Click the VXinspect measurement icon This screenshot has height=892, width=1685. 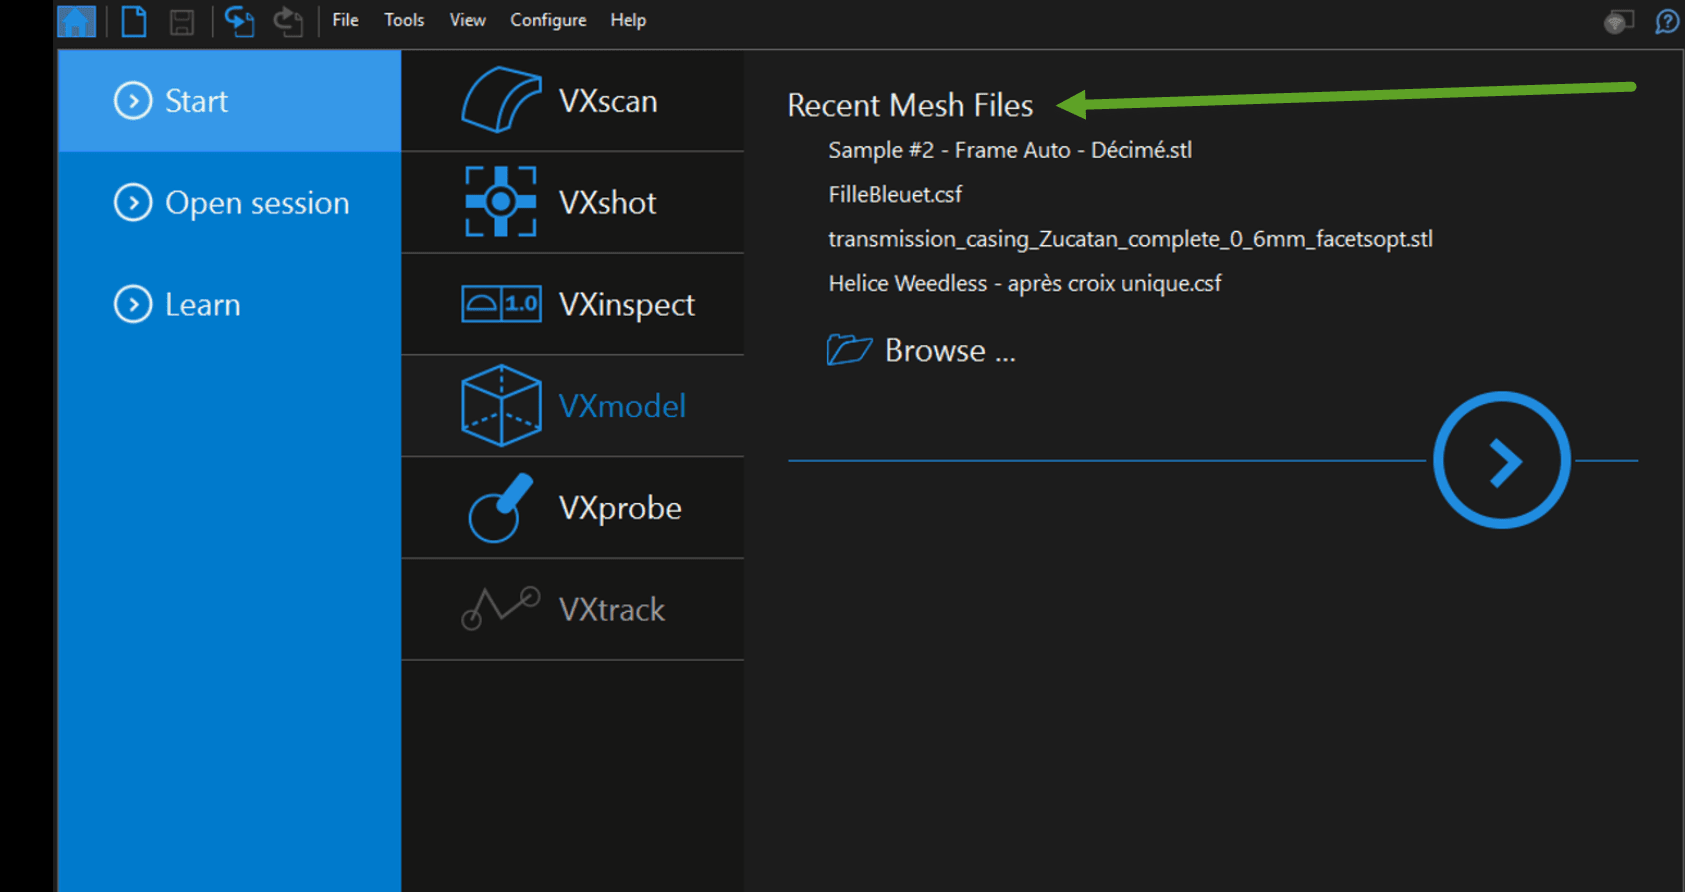(501, 304)
